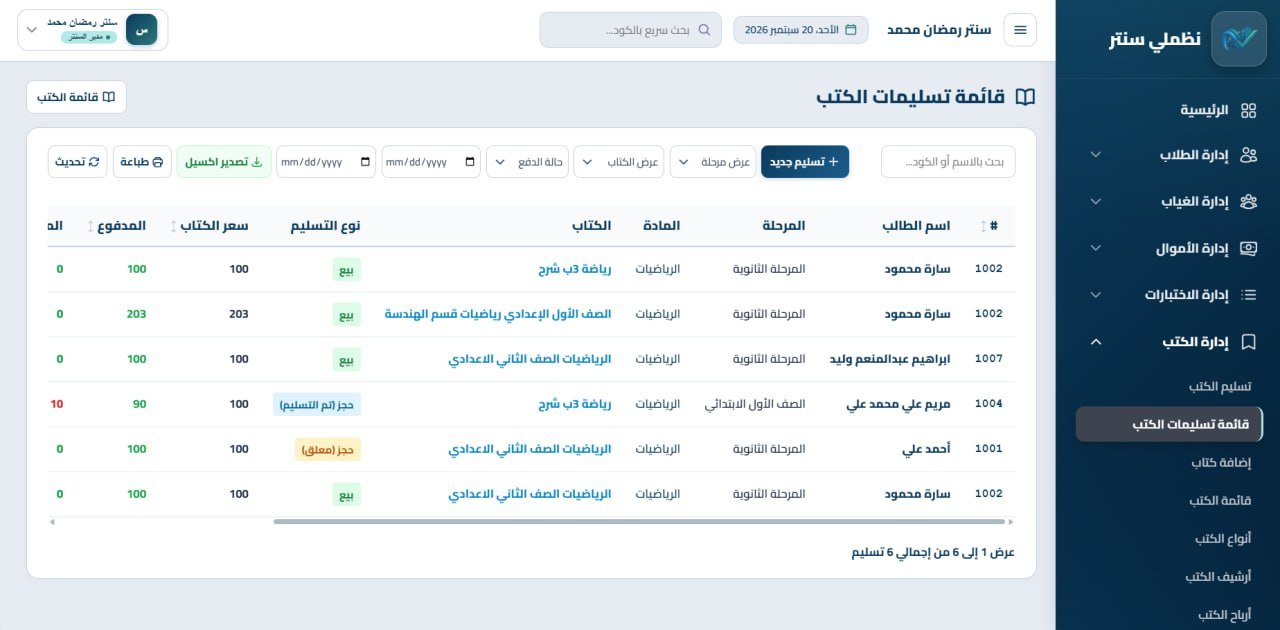Focus the بحث سريع بالكود header search field
This screenshot has height=630, width=1280.
click(630, 30)
